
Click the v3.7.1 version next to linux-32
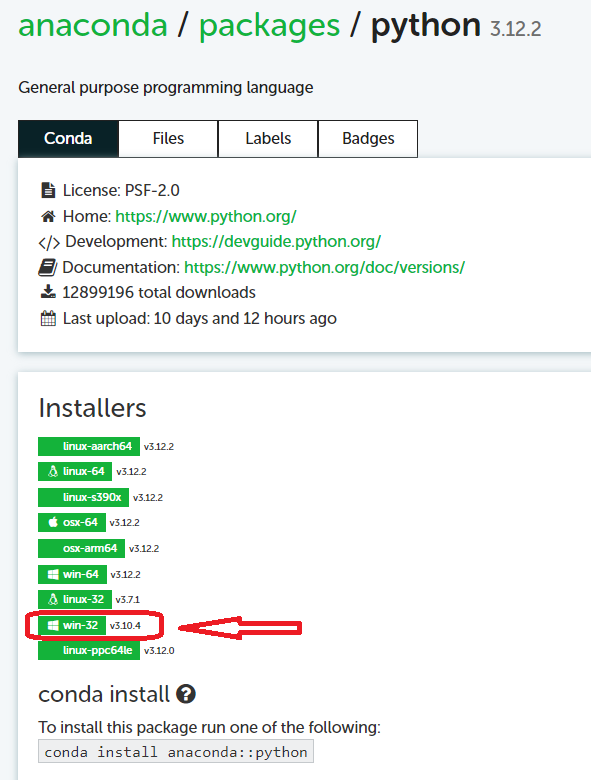point(127,600)
